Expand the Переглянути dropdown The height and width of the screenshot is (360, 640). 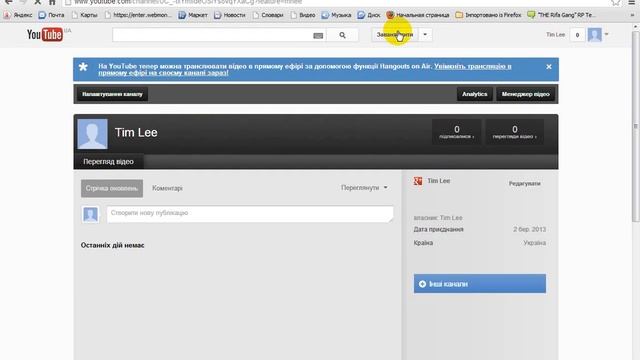(364, 188)
